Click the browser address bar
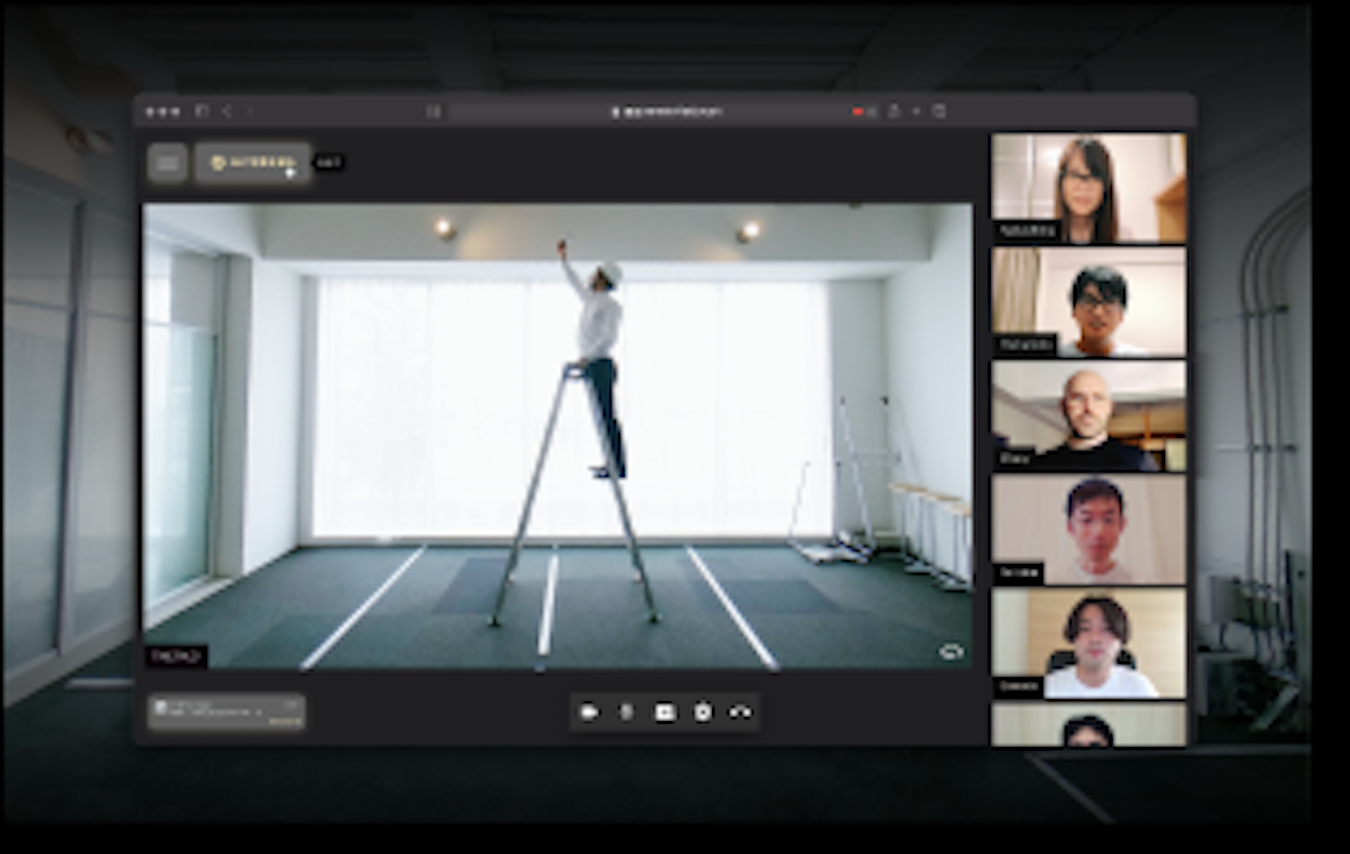 click(x=665, y=112)
